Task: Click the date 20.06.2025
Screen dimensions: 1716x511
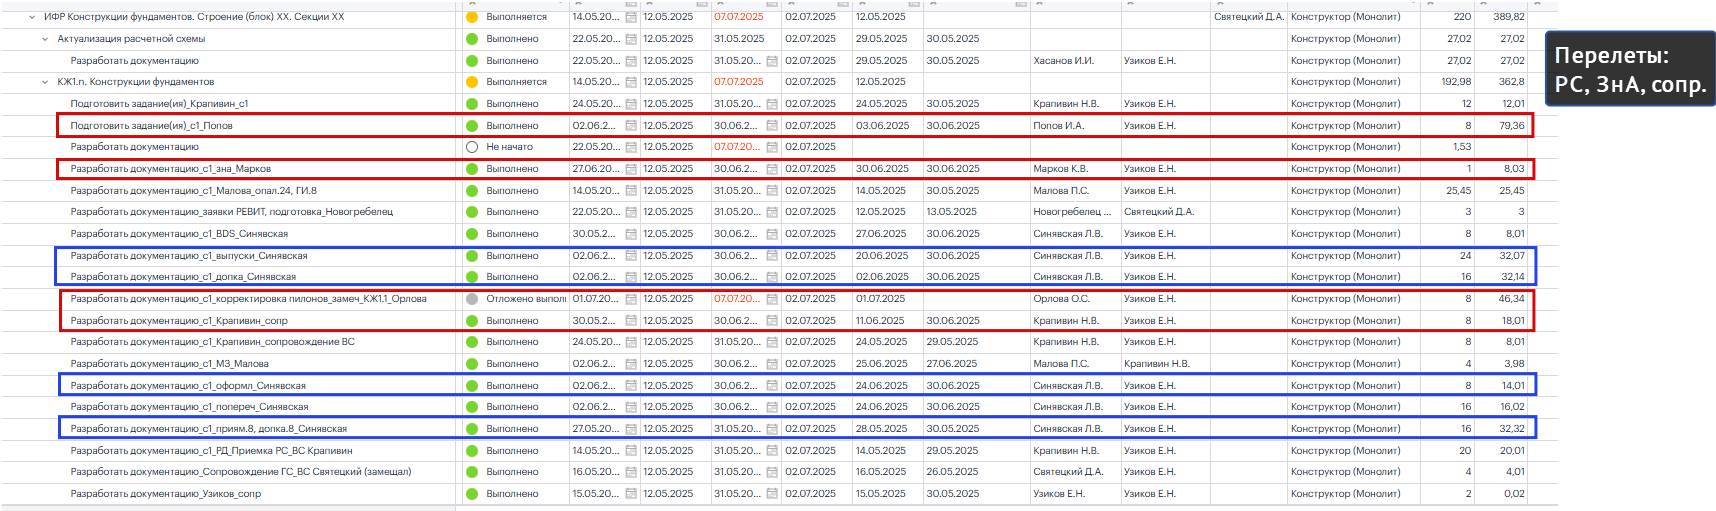Action: (882, 256)
